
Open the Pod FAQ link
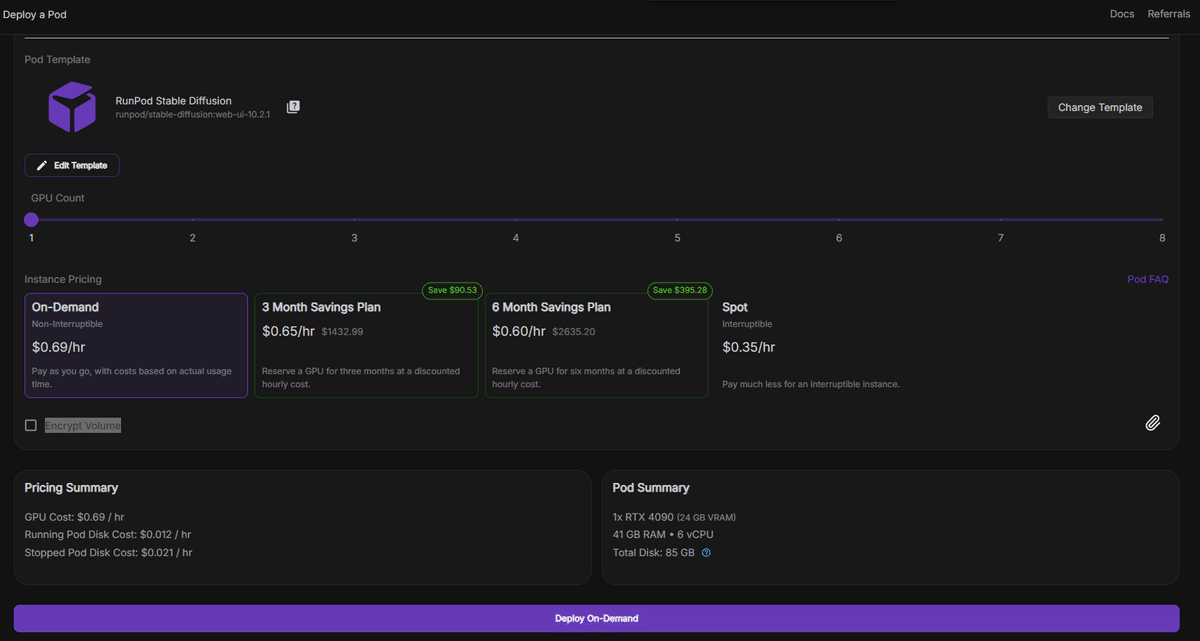(1147, 279)
